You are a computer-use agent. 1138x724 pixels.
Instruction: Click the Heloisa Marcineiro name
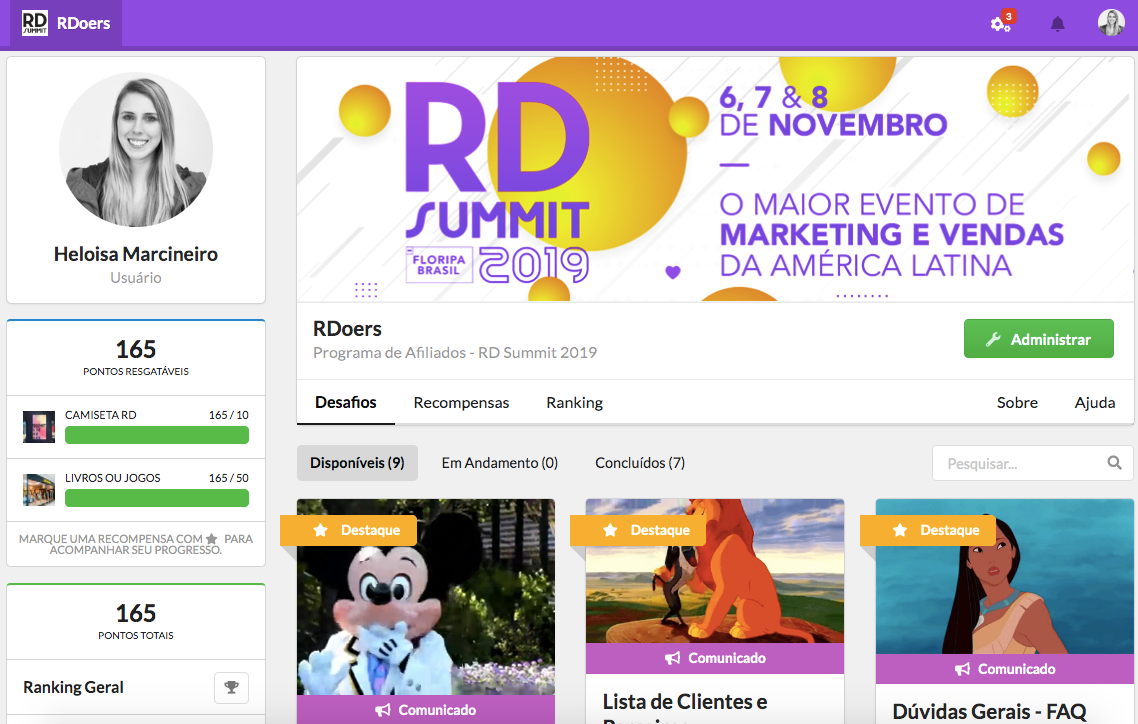pos(136,254)
